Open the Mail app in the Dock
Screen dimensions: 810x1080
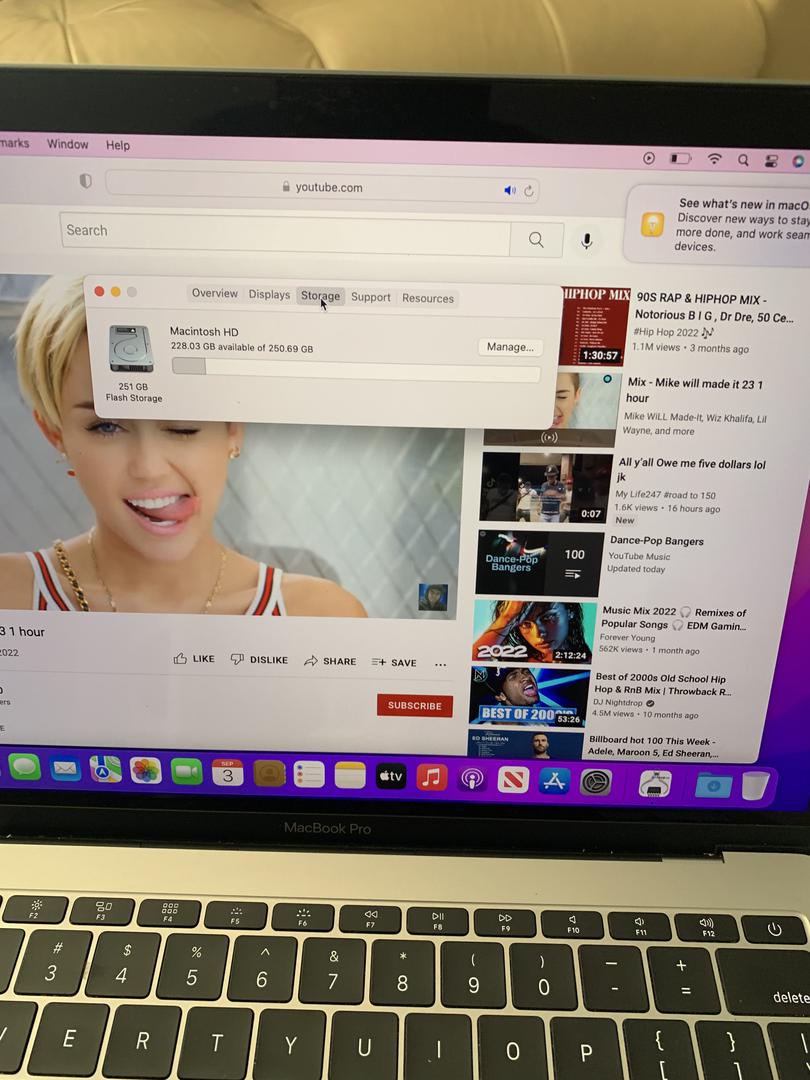65,768
